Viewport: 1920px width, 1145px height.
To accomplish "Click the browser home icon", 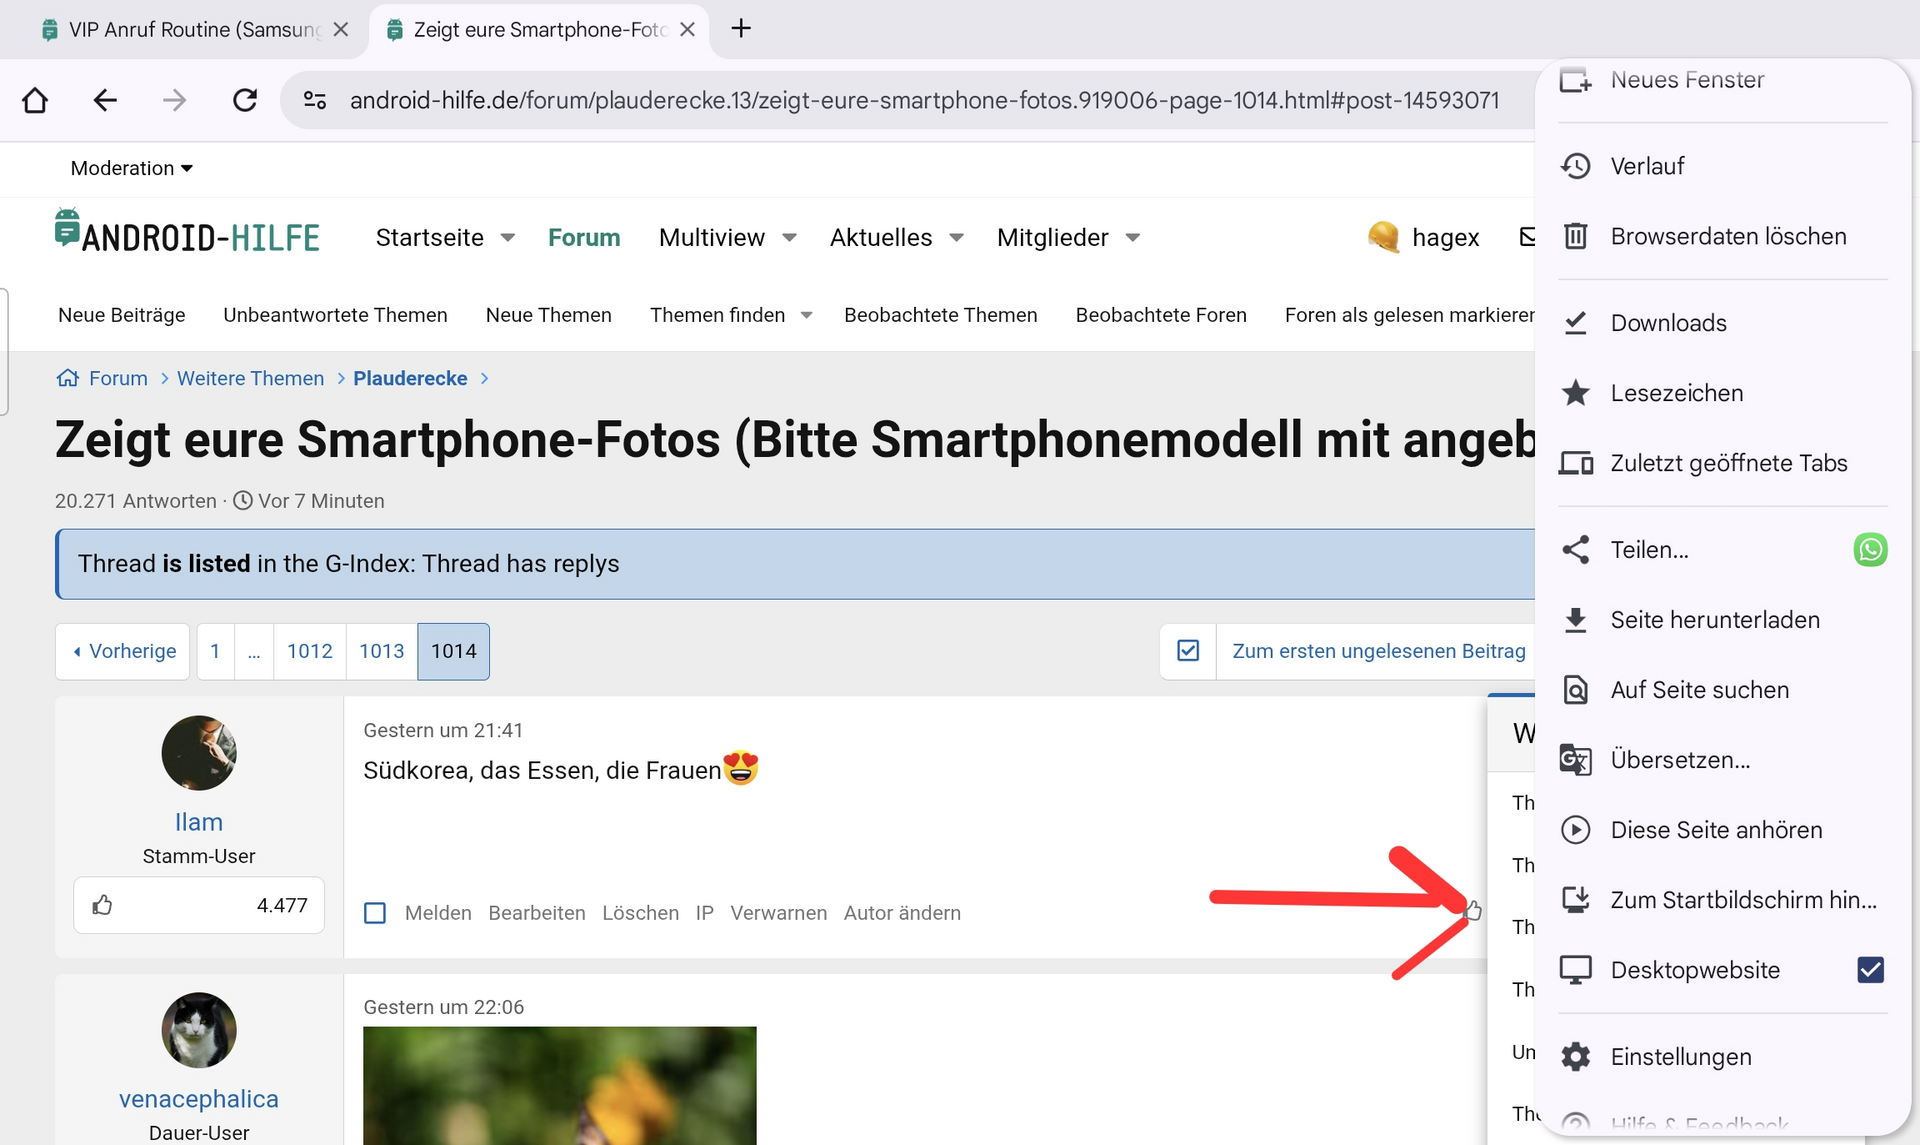I will point(35,100).
